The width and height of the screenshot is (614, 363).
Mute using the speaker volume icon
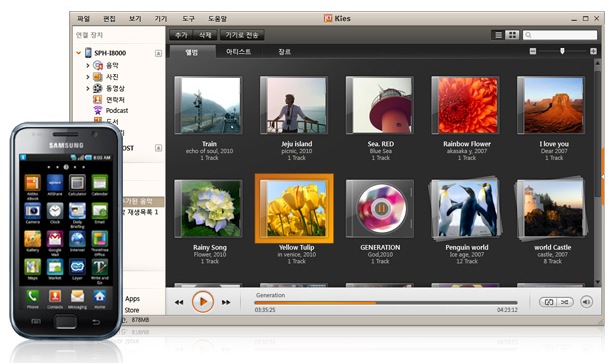(x=586, y=302)
